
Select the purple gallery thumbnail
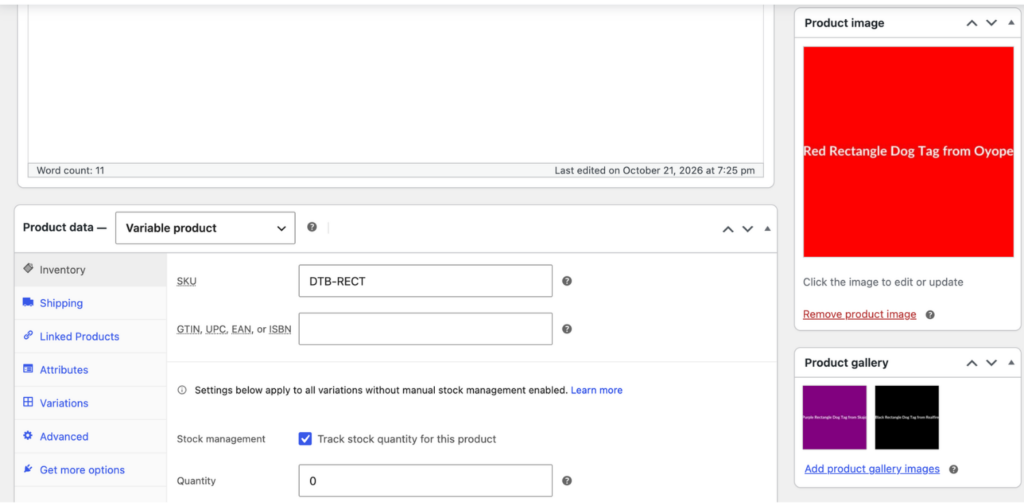click(x=835, y=417)
